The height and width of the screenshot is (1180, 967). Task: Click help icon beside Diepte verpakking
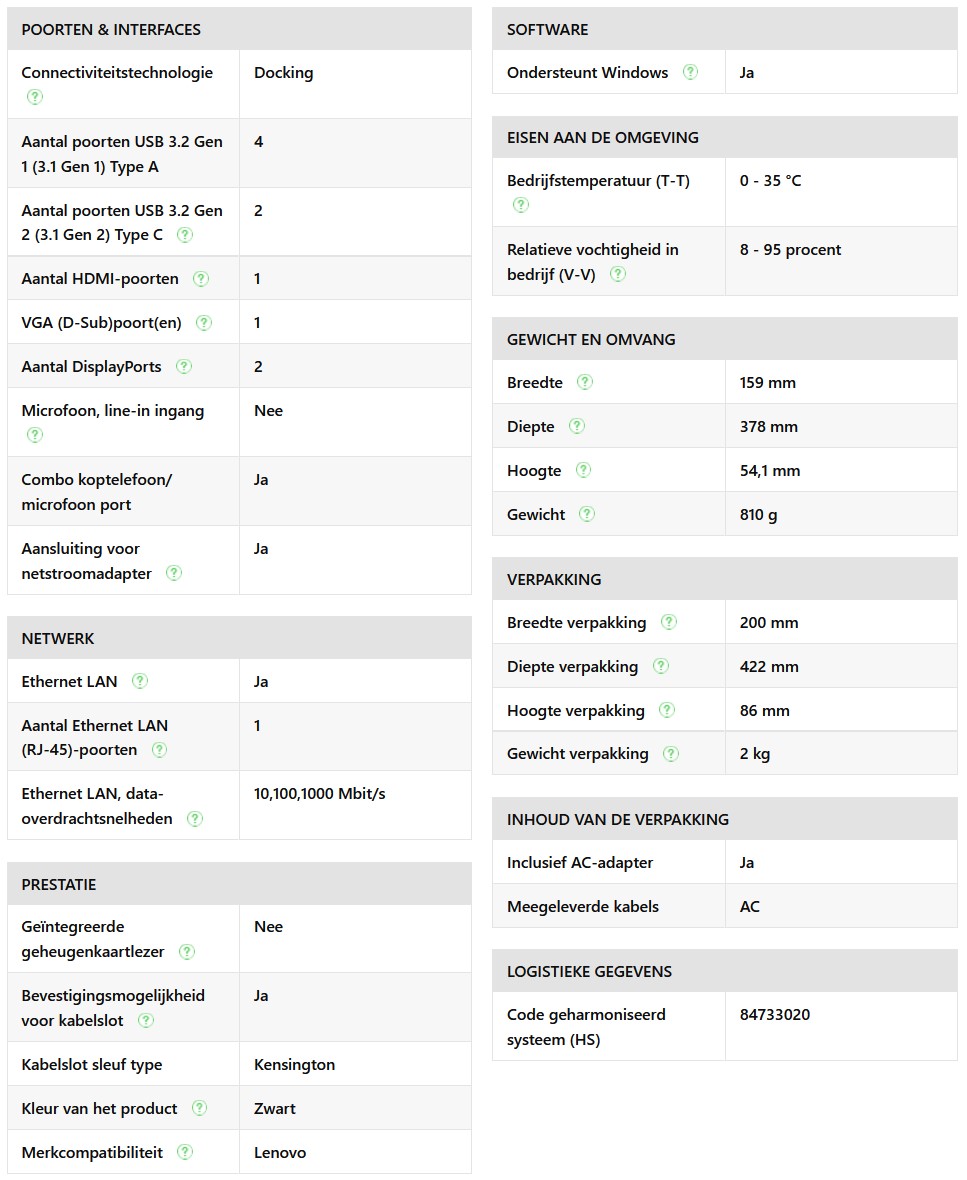point(661,666)
